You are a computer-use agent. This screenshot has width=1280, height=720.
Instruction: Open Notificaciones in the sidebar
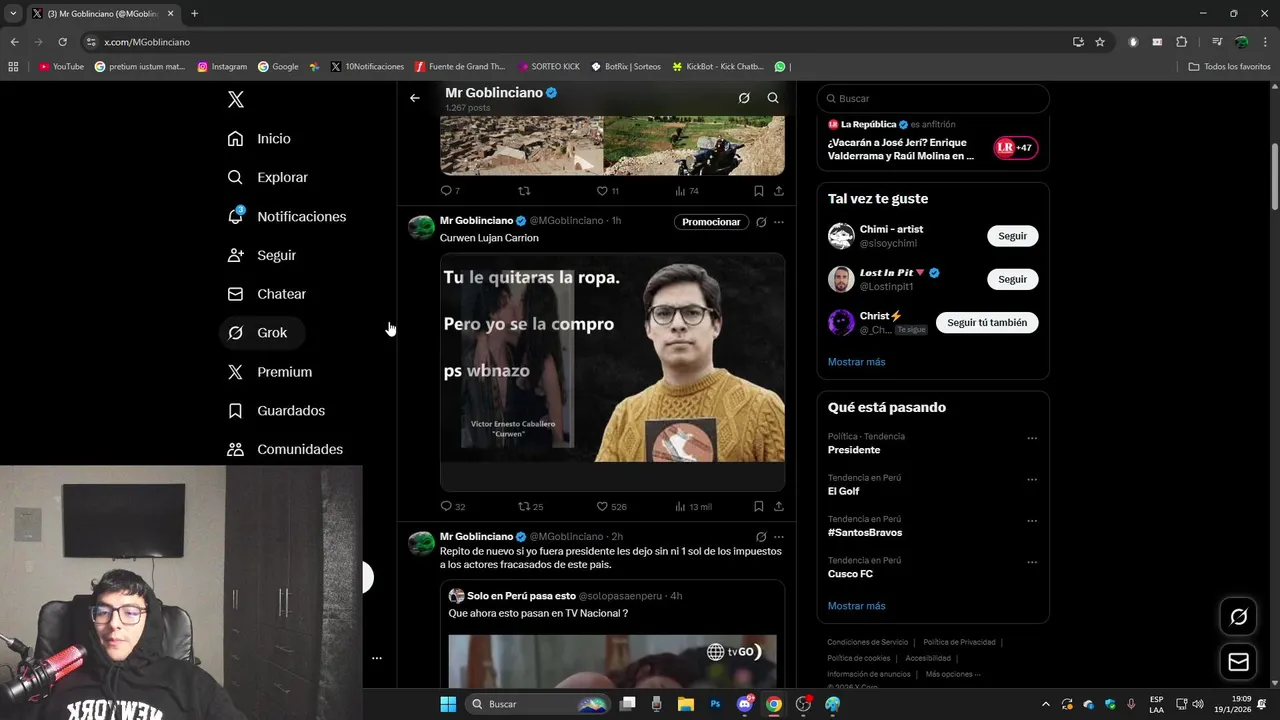tap(287, 216)
